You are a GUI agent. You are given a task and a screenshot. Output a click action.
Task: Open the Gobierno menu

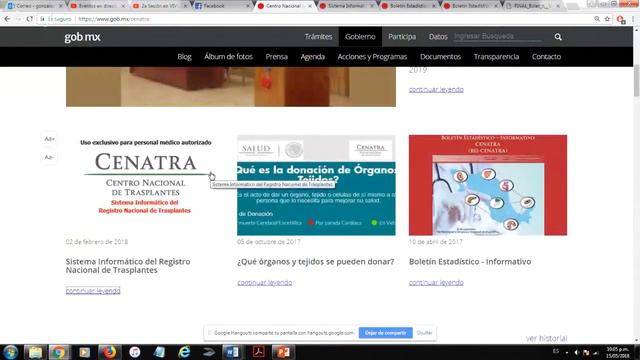coord(360,37)
